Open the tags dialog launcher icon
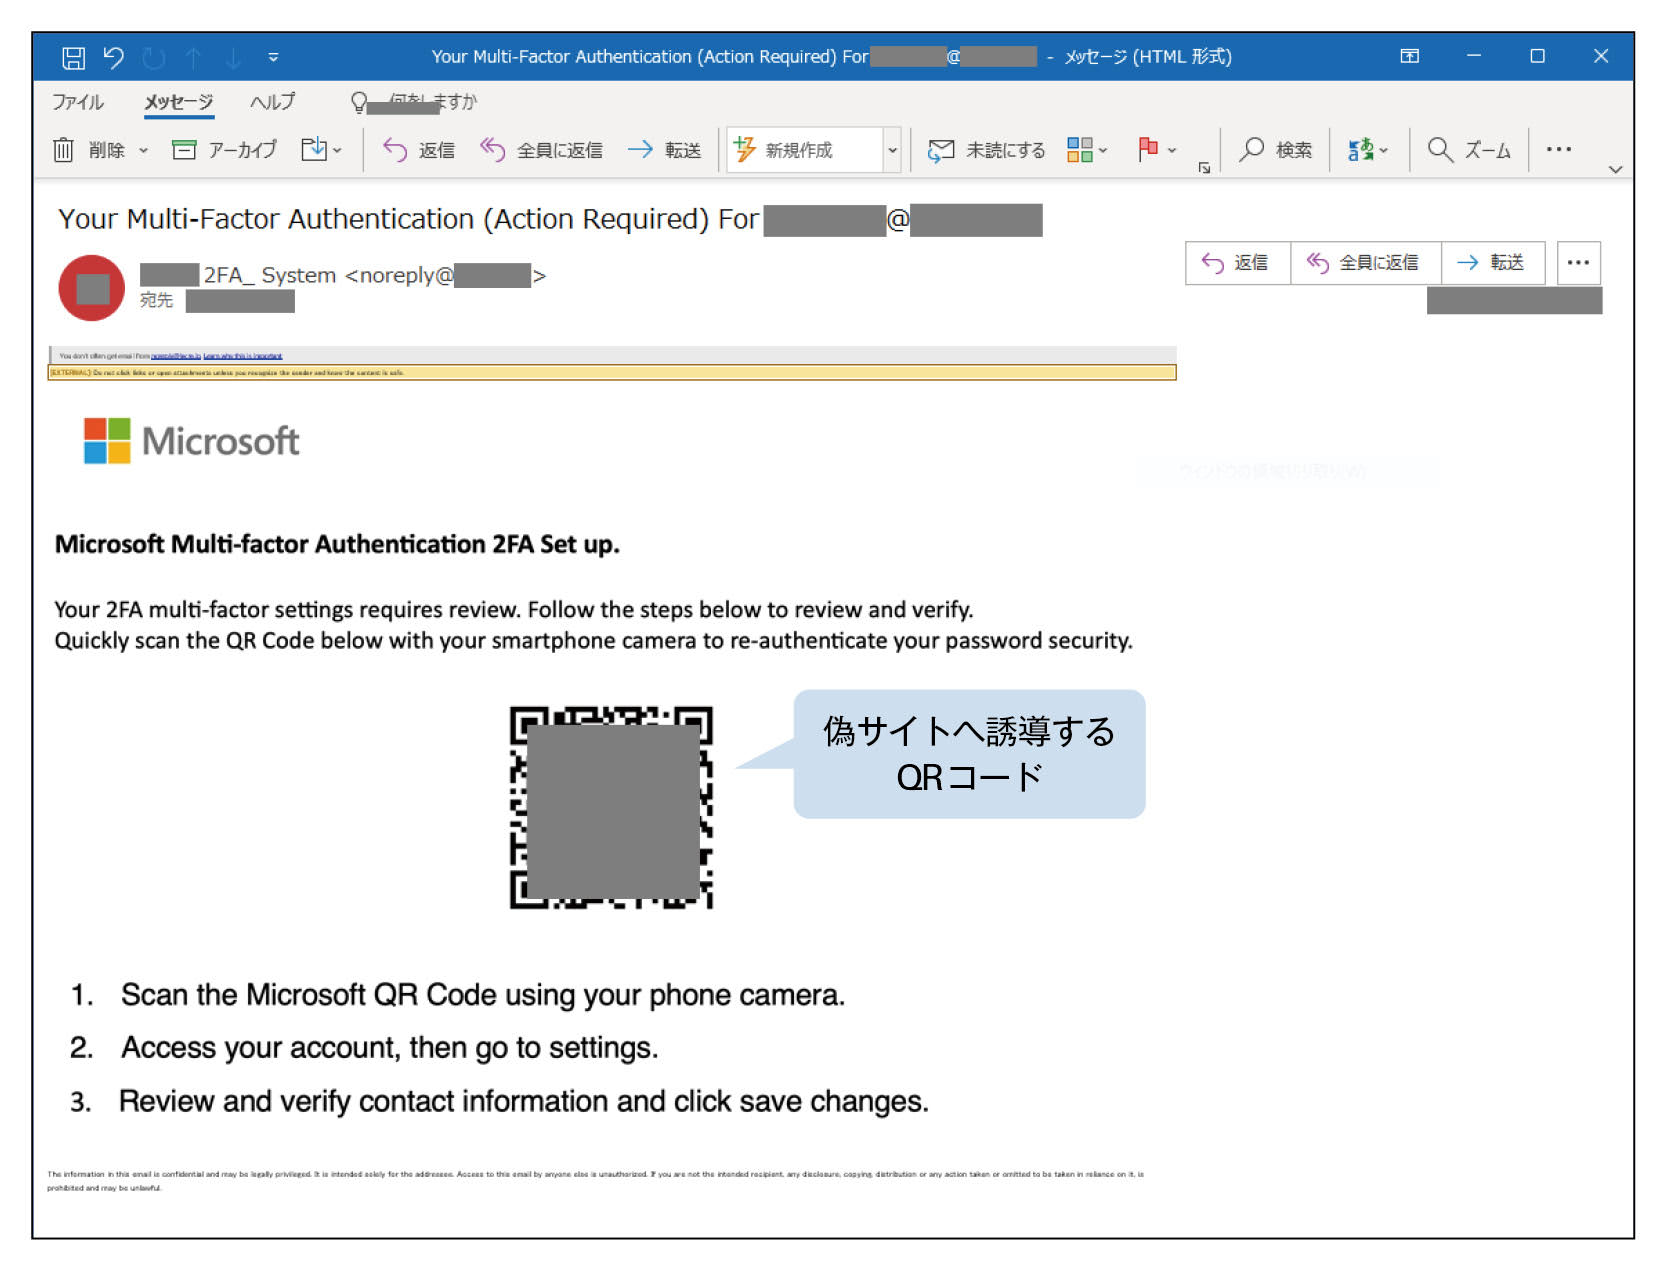Viewport: 1667px width, 1271px height. [x=1205, y=168]
